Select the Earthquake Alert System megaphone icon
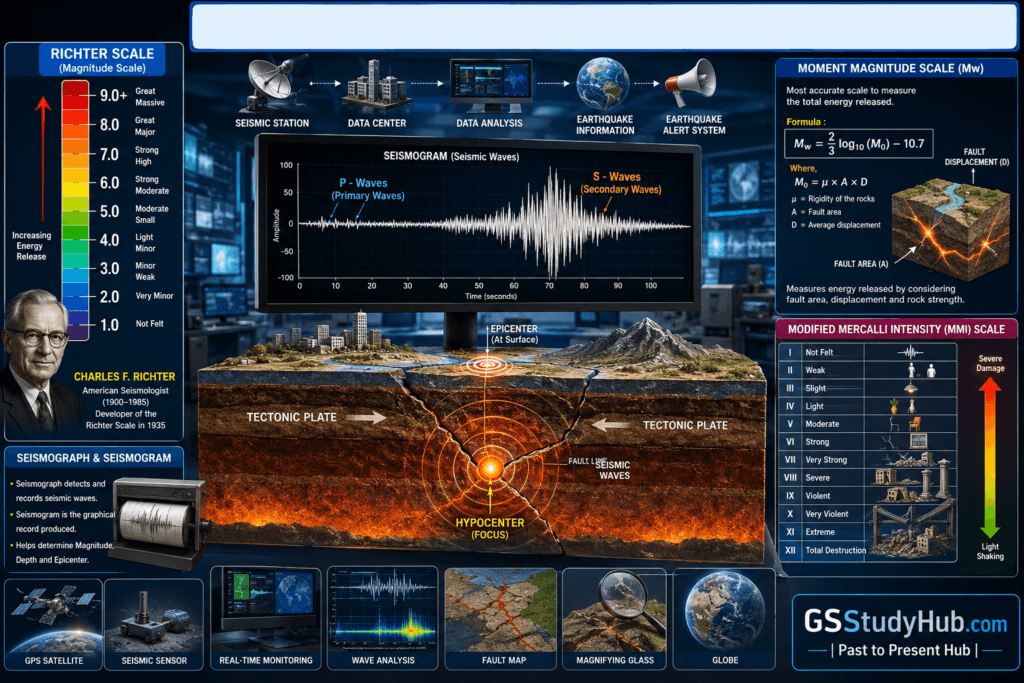 coord(691,82)
